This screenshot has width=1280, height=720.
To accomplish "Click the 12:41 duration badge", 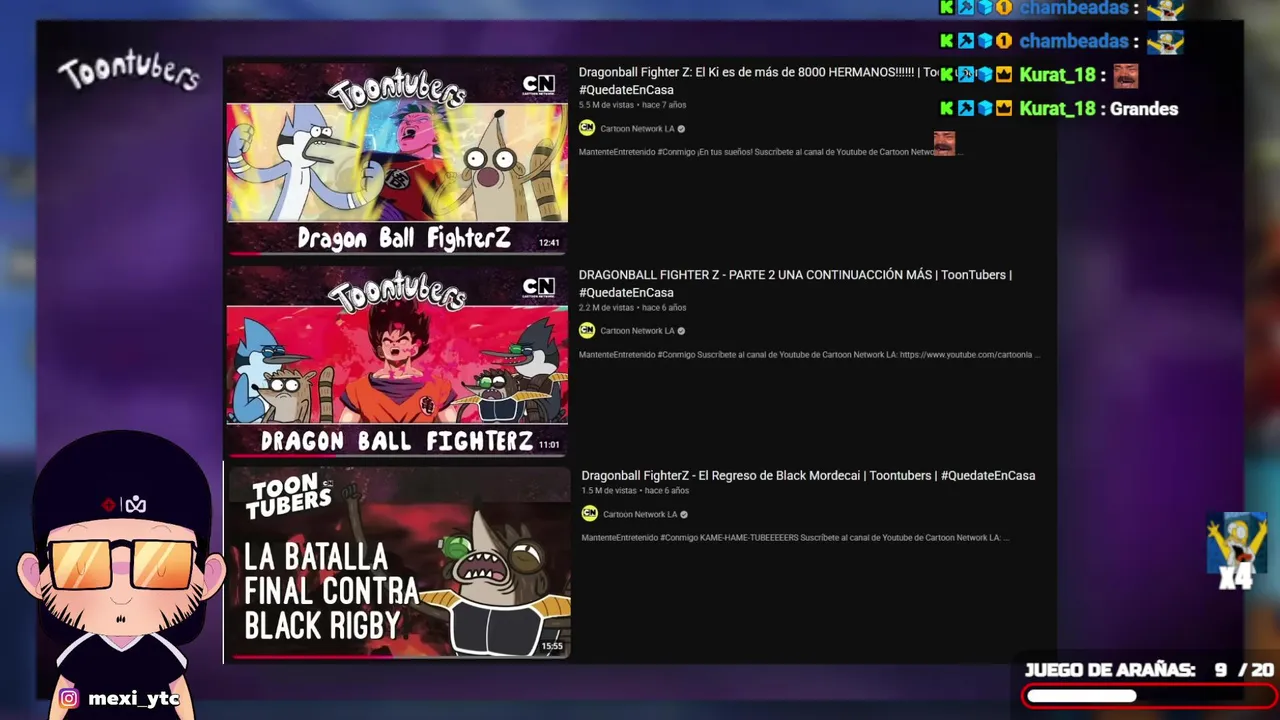I will click(549, 243).
